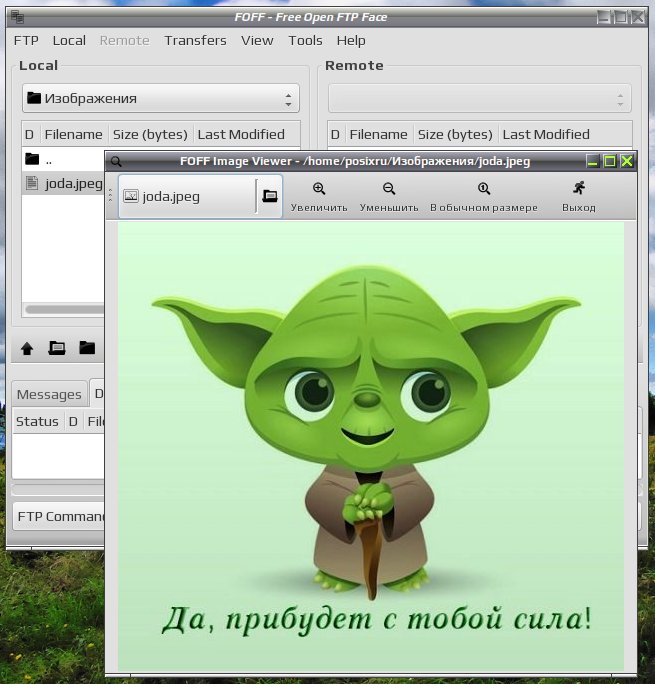The width and height of the screenshot is (655, 684).
Task: Select the '..' parent folder row
Action: click(63, 159)
